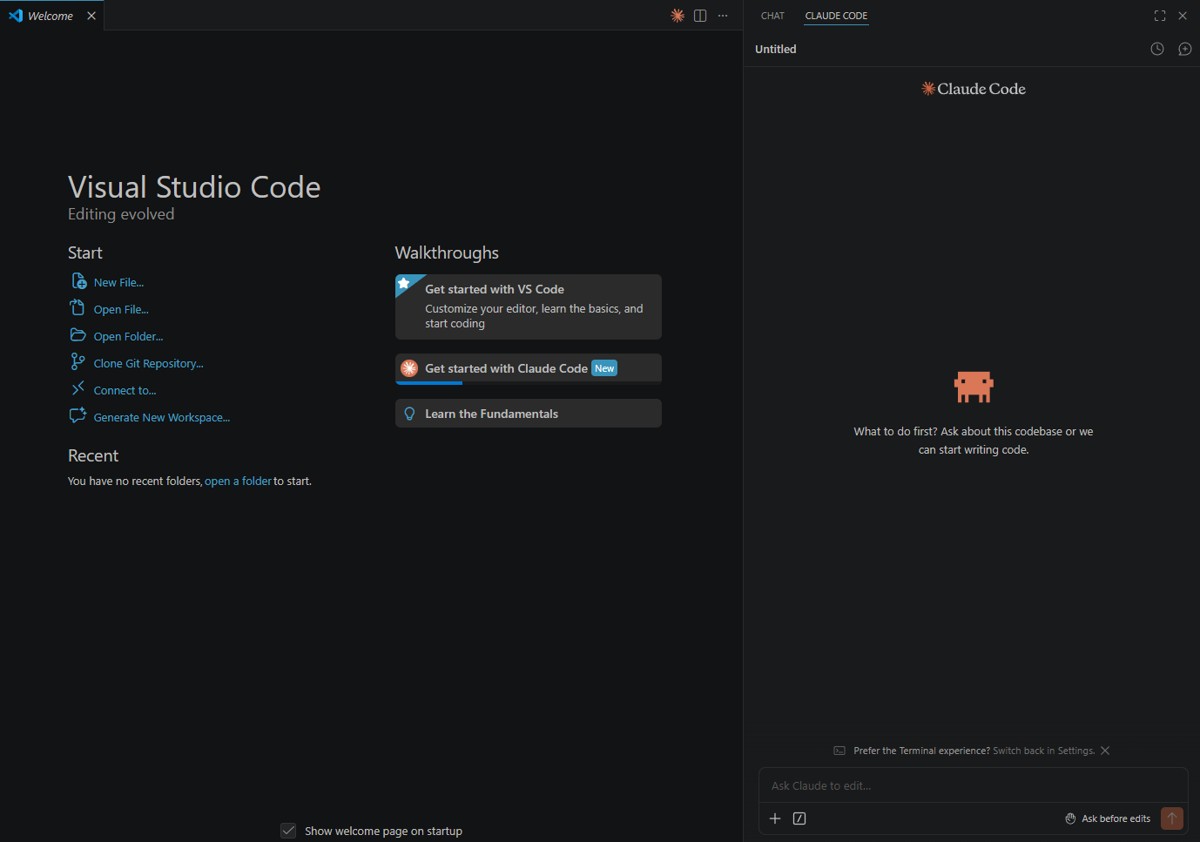Click the Generate New Workspace icon
Screen dimensions: 1200x842
coord(77,416)
